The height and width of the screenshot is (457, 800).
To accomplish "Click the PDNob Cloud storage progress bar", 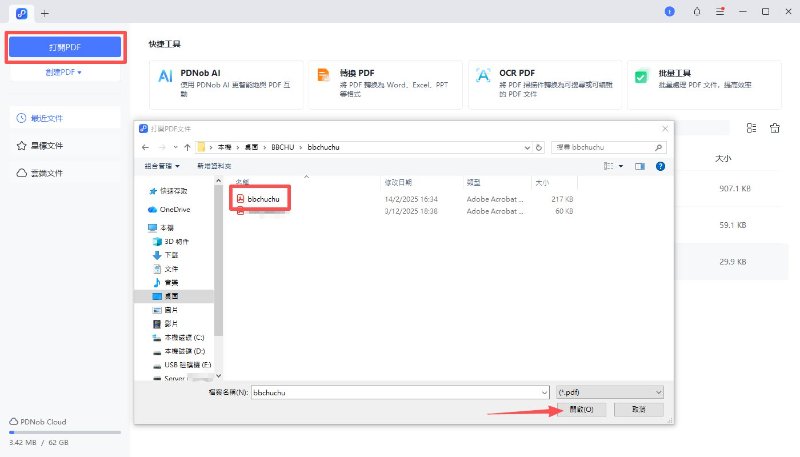I will coord(65,433).
